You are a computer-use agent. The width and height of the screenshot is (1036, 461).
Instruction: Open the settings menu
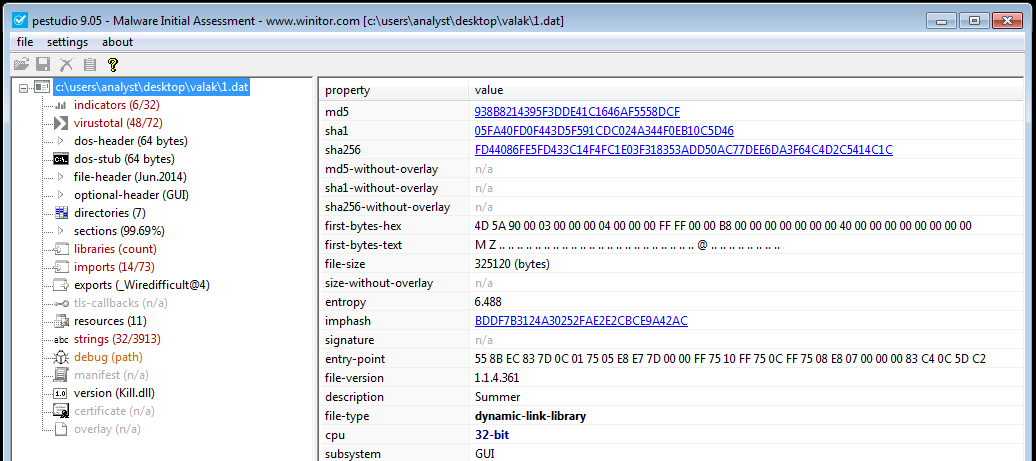(67, 42)
